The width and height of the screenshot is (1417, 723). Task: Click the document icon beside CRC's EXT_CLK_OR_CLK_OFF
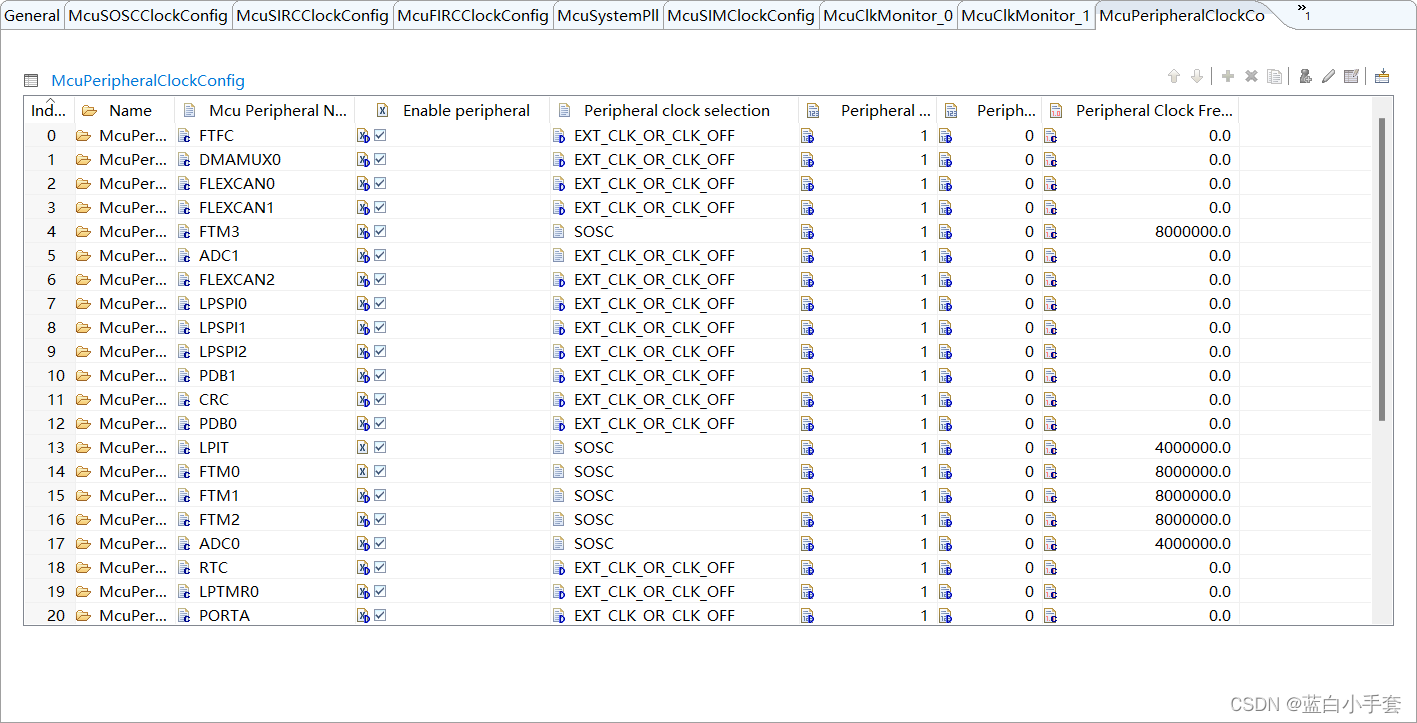[x=559, y=400]
